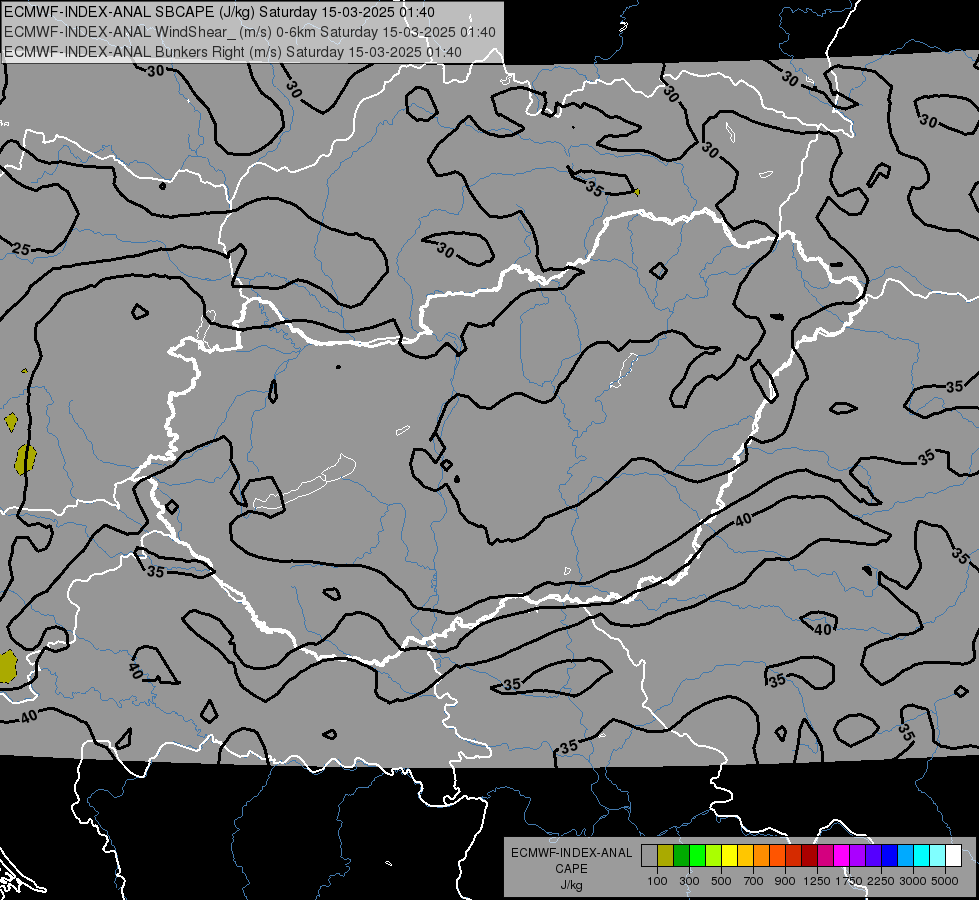Pick the indigo swatch left of 2250

tap(873, 855)
